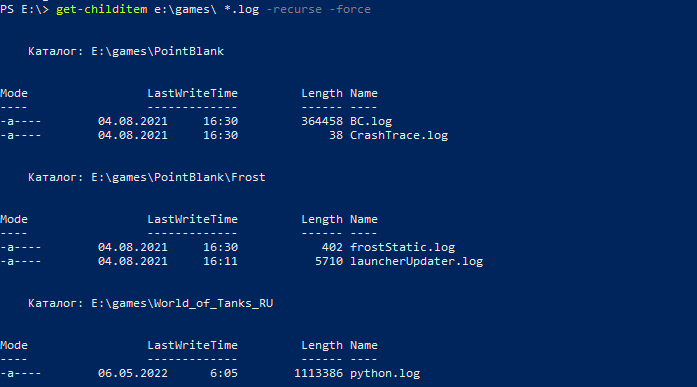Click the launcherUpdater.log file name
Screen dimensions: 697x387
coord(417,262)
